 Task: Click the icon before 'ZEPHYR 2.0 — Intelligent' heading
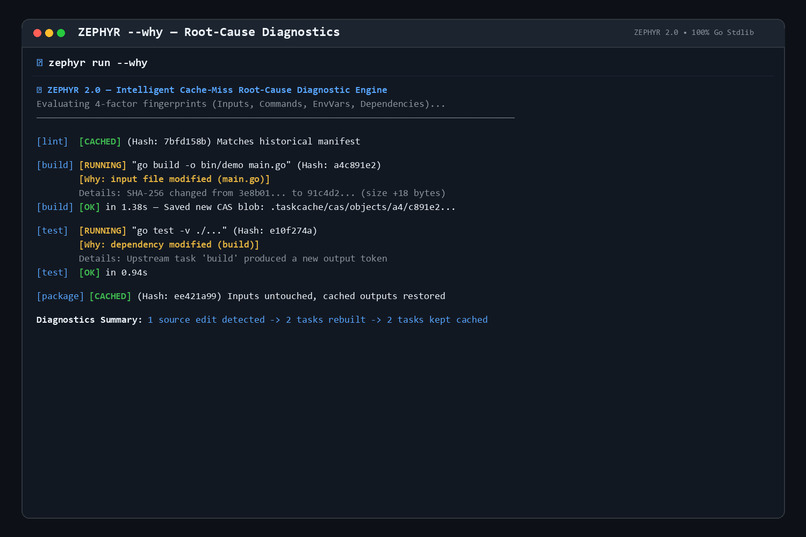(39, 90)
